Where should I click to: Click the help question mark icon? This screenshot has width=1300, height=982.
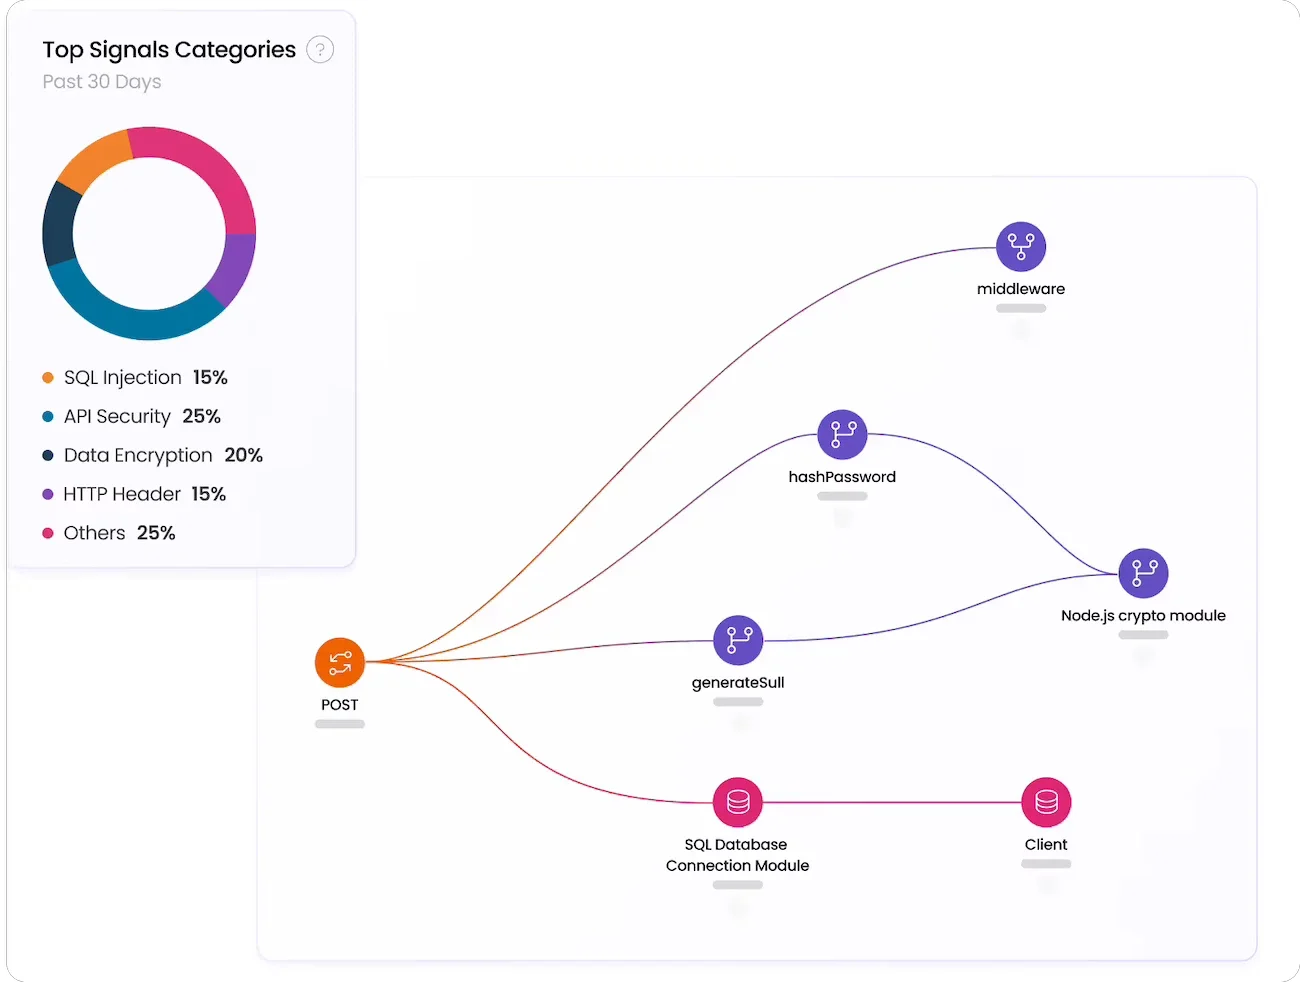pyautogui.click(x=320, y=50)
